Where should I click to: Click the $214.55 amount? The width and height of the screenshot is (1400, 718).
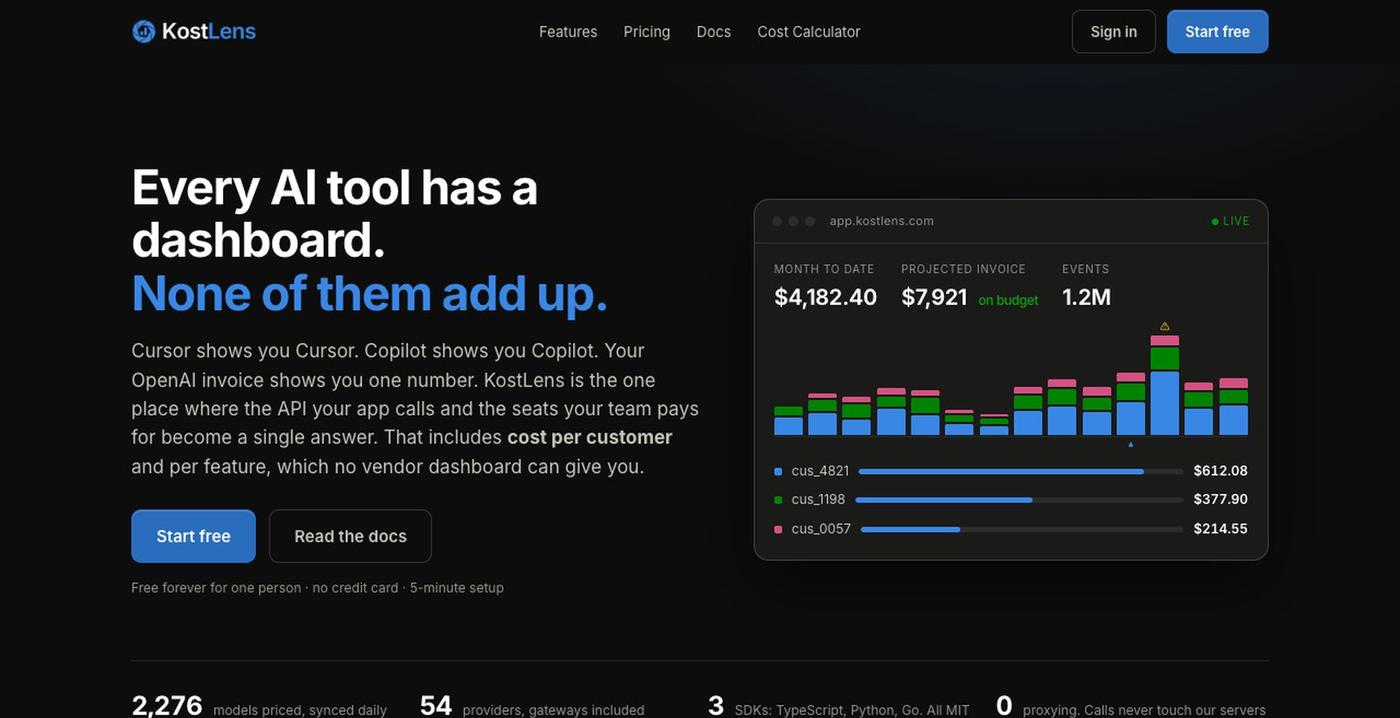[x=1220, y=529]
